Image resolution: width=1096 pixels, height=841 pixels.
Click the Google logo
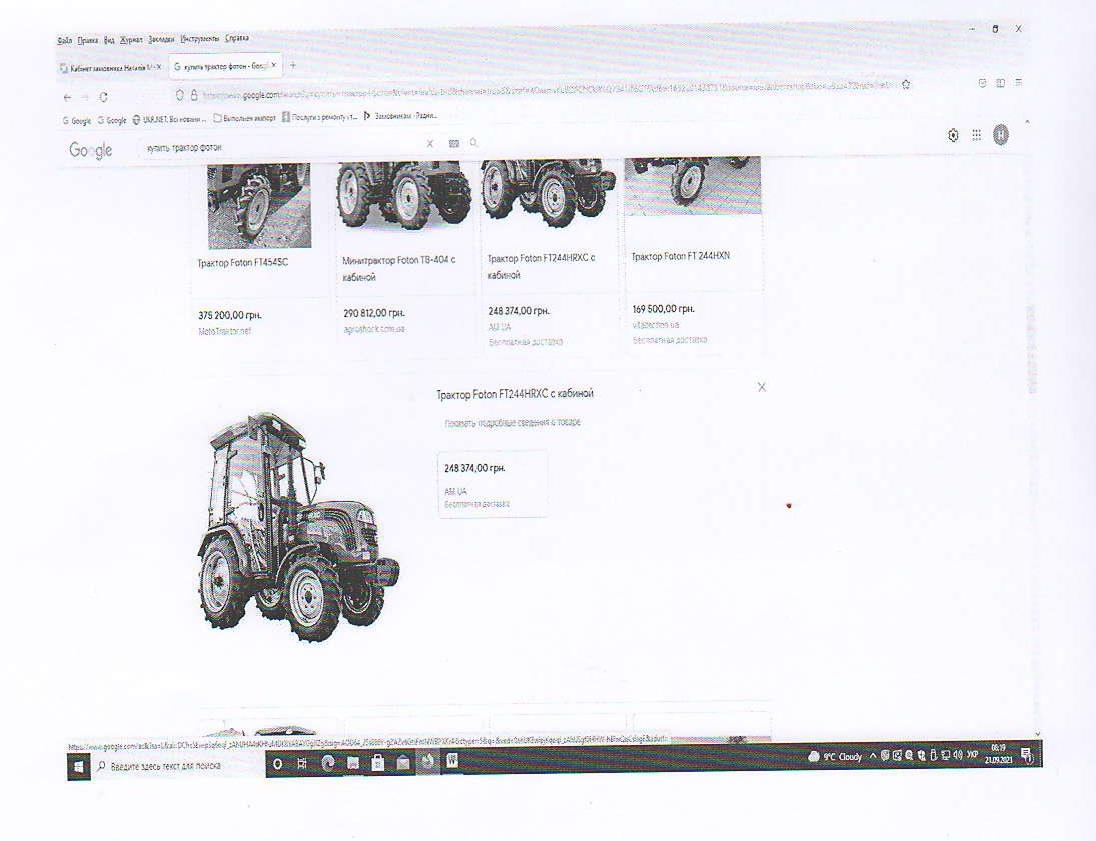pos(91,150)
